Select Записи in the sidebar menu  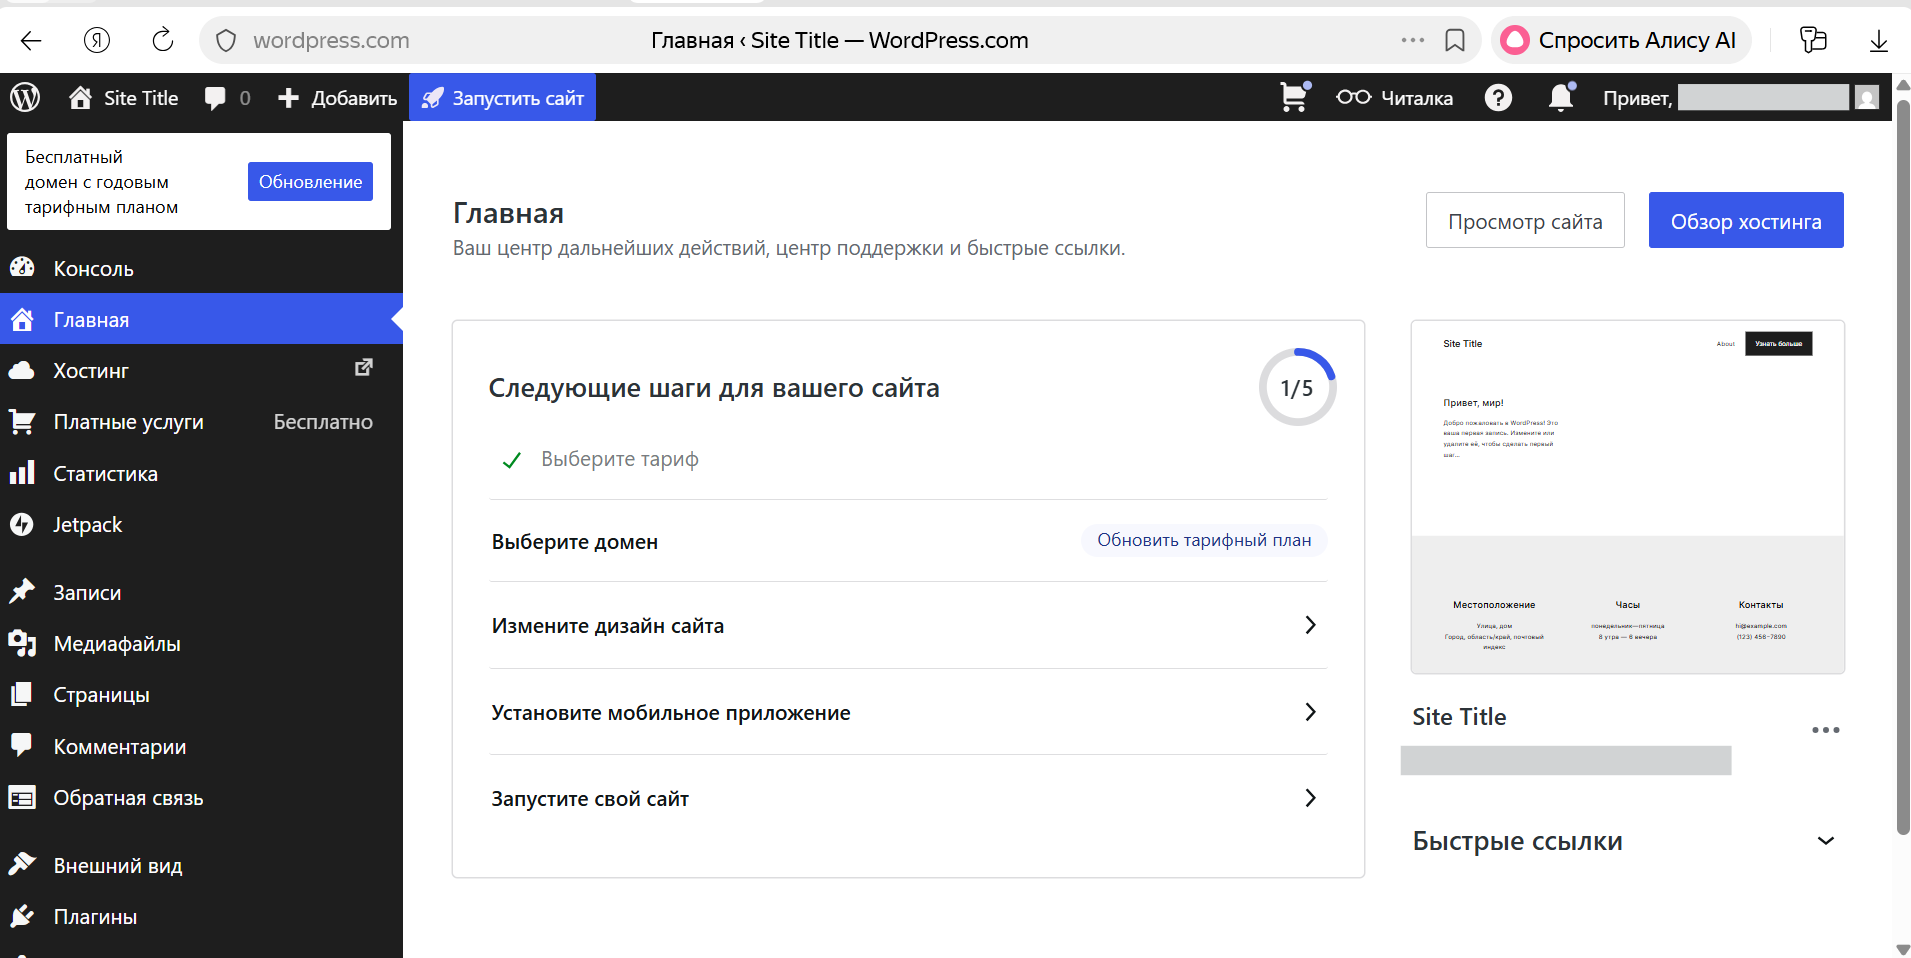89,592
